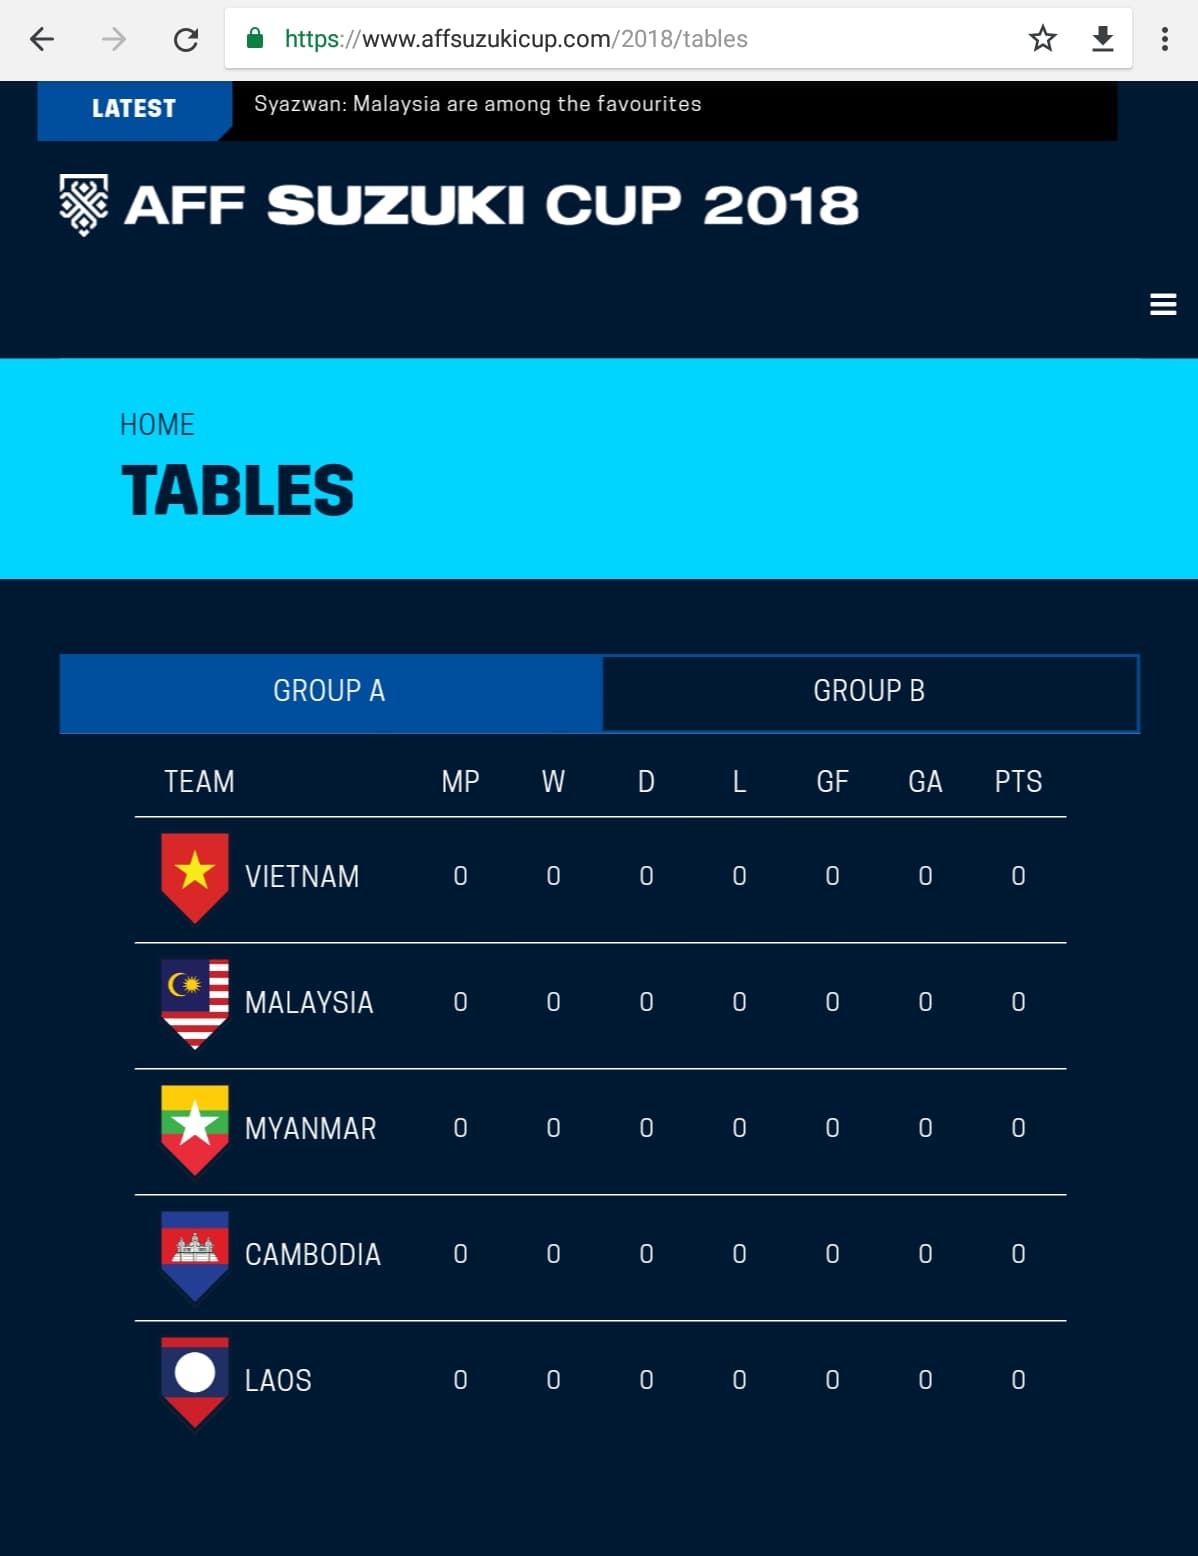Click the download icon in address bar
Screen dimensions: 1198x1556
tap(1103, 39)
